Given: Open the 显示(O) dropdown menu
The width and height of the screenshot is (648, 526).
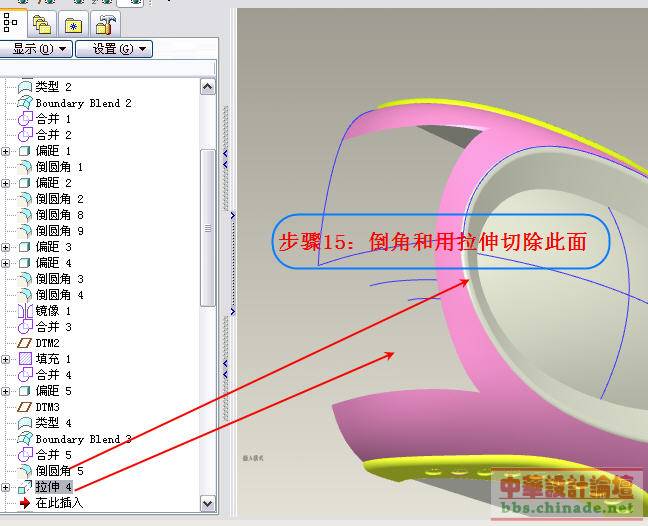Looking at the screenshot, I should 36,49.
